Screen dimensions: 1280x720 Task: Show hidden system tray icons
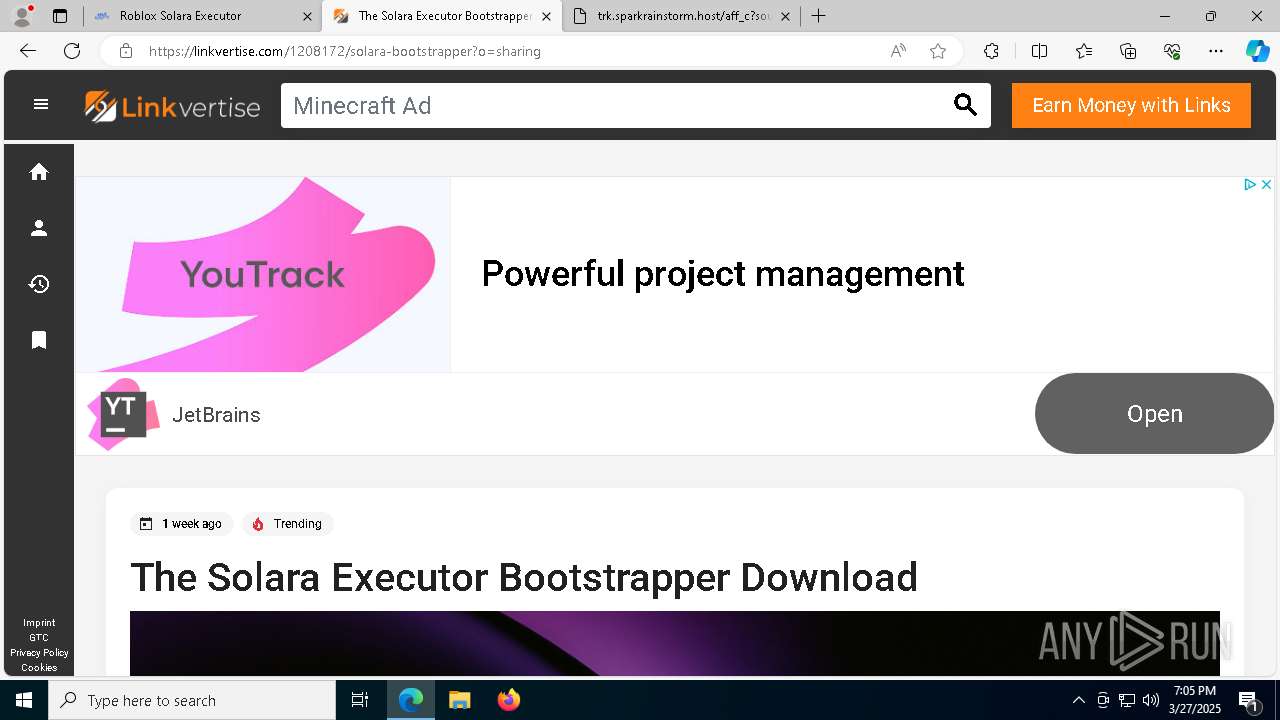point(1078,700)
